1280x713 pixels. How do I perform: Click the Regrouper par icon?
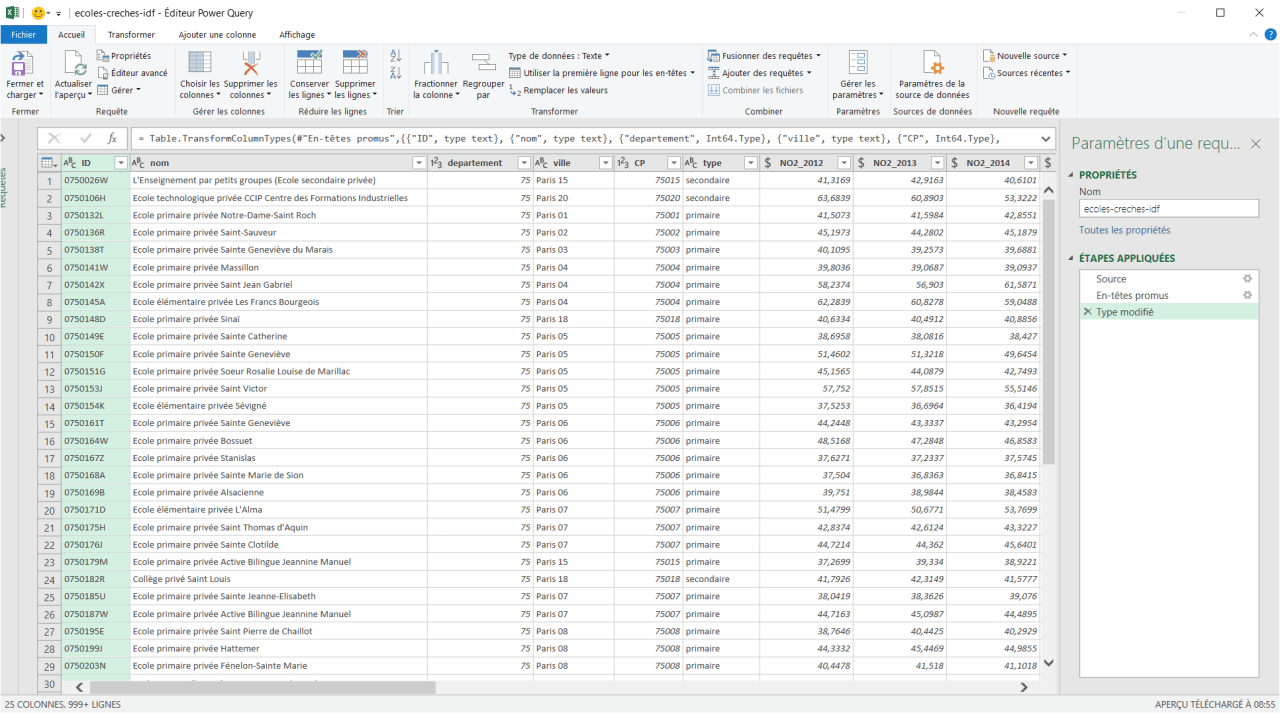(483, 63)
